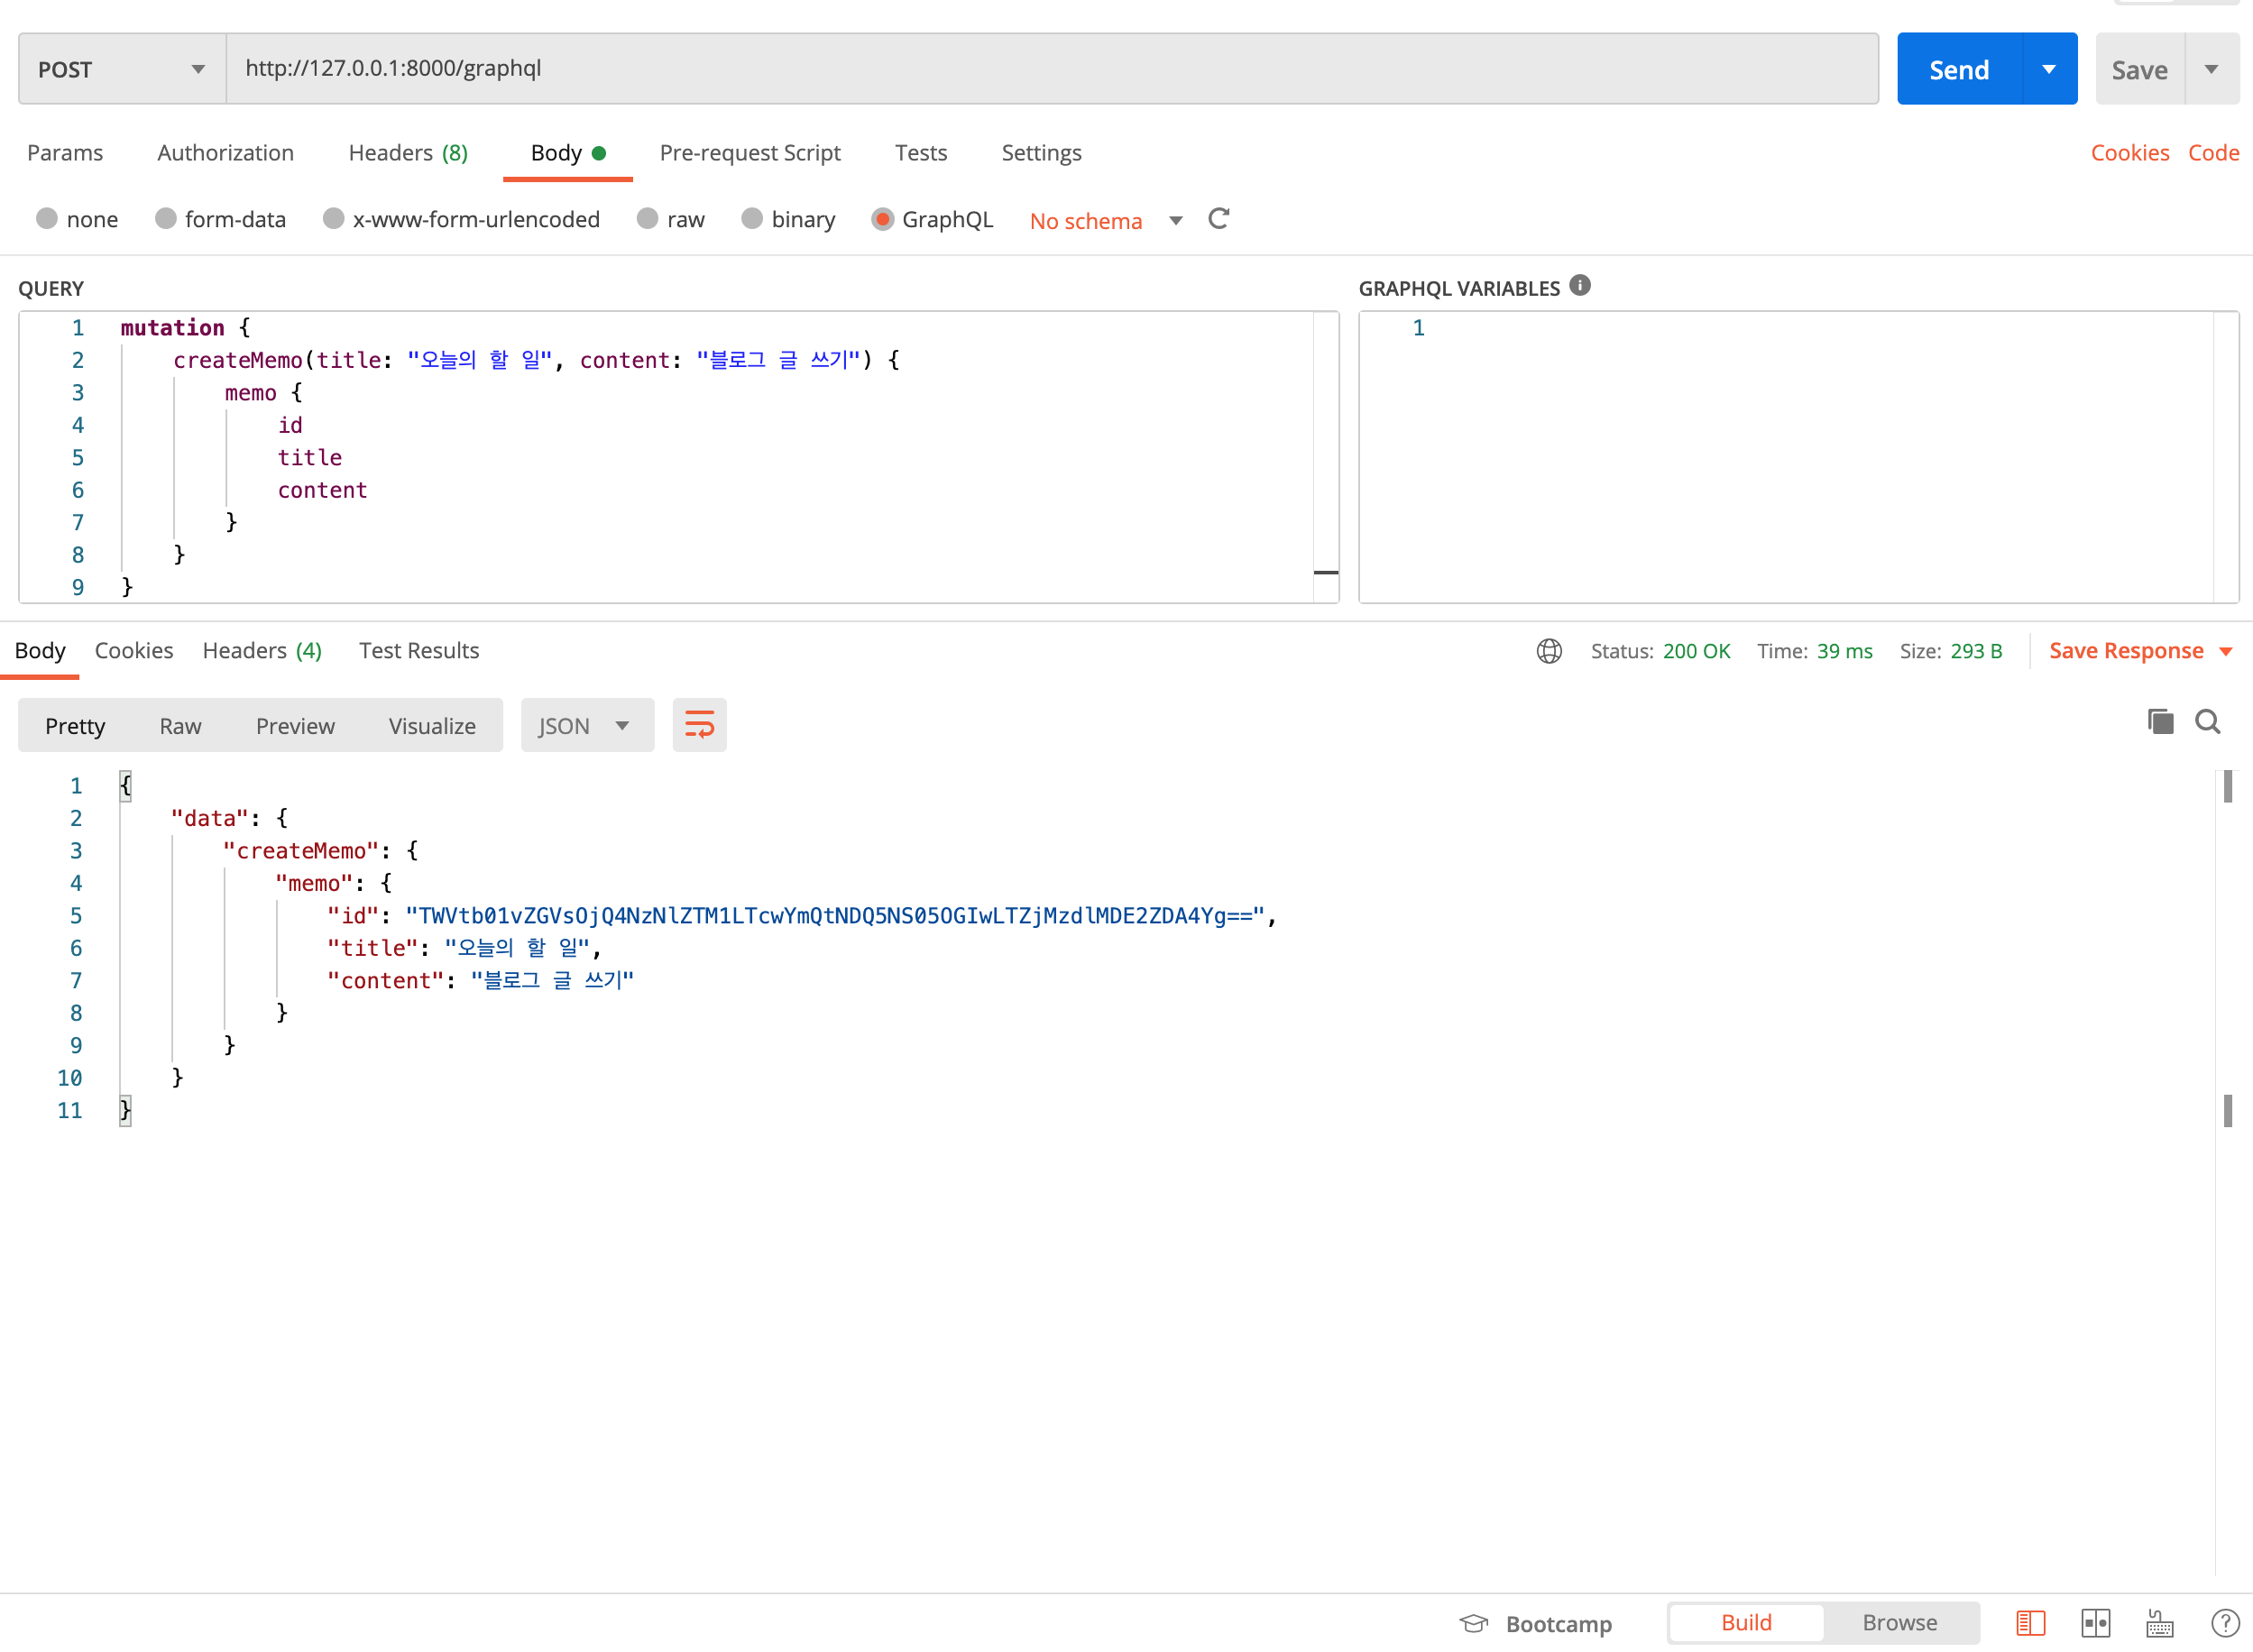Click the Send button
2253x1652 pixels.
coord(1958,69)
